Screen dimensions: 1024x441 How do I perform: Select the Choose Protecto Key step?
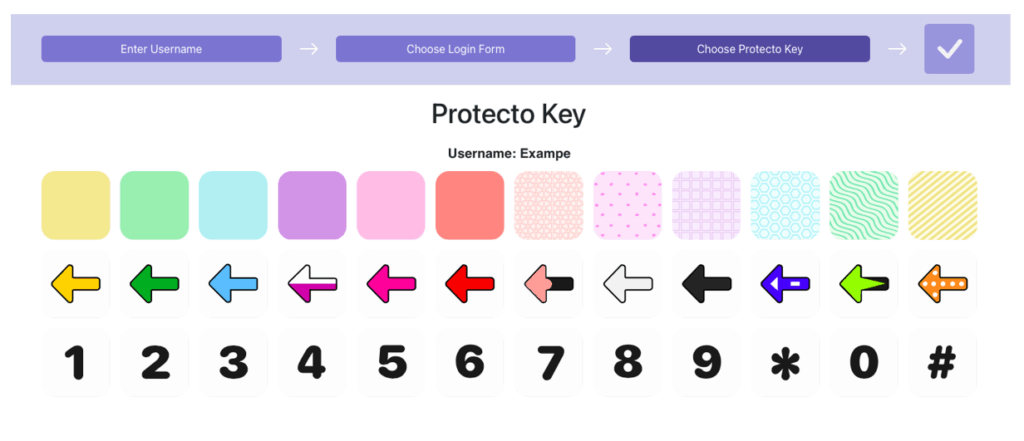click(750, 49)
